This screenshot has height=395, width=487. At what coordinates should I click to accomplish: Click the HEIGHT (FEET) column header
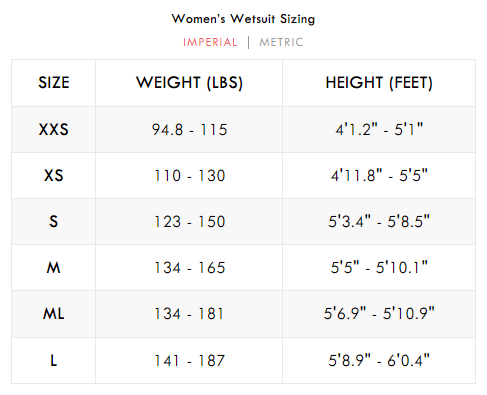pos(379,83)
